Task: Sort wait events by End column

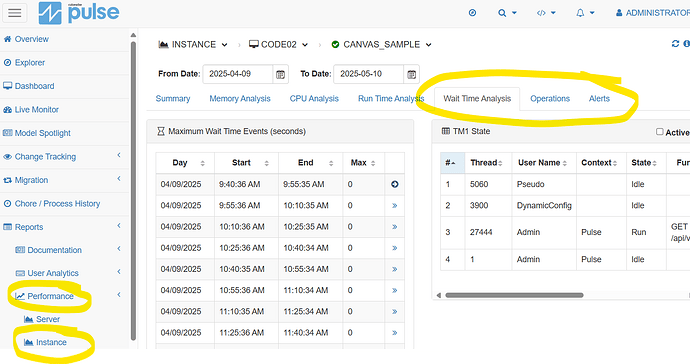Action: pyautogui.click(x=311, y=163)
